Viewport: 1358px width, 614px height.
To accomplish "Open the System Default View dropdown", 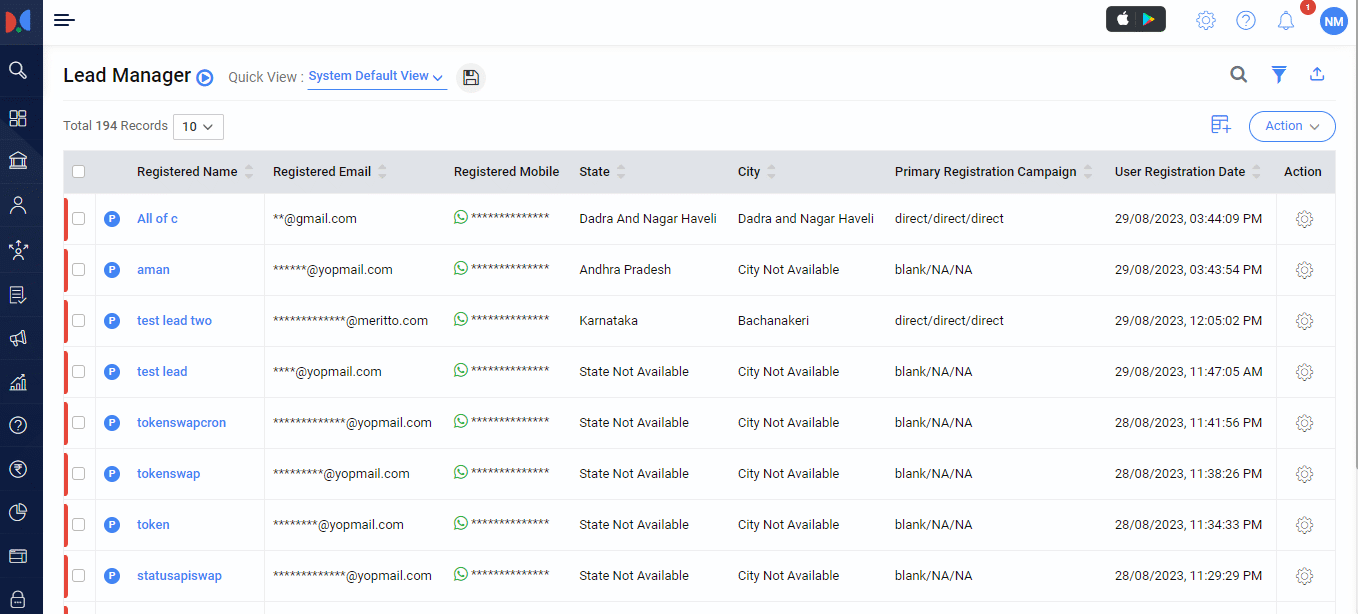I will pos(377,76).
